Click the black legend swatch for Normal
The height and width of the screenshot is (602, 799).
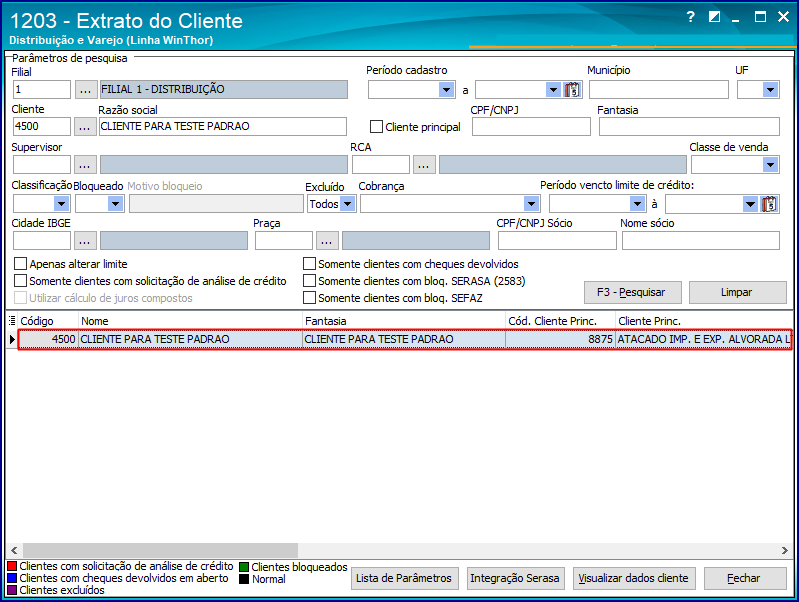(x=244, y=579)
